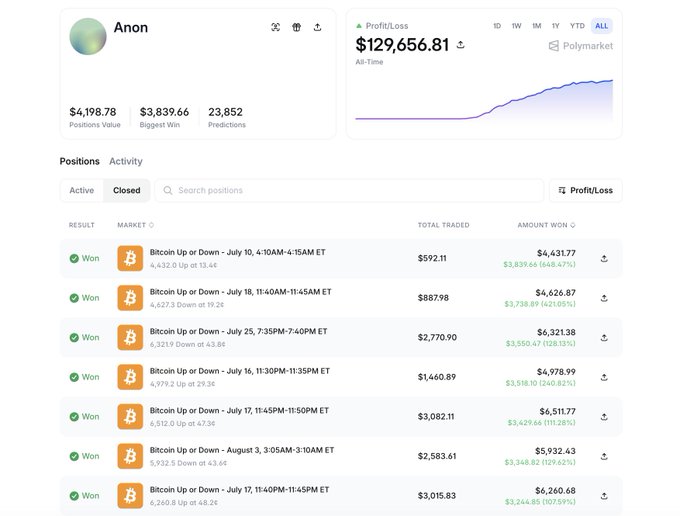Click the profit/loss line chart

coord(484,100)
